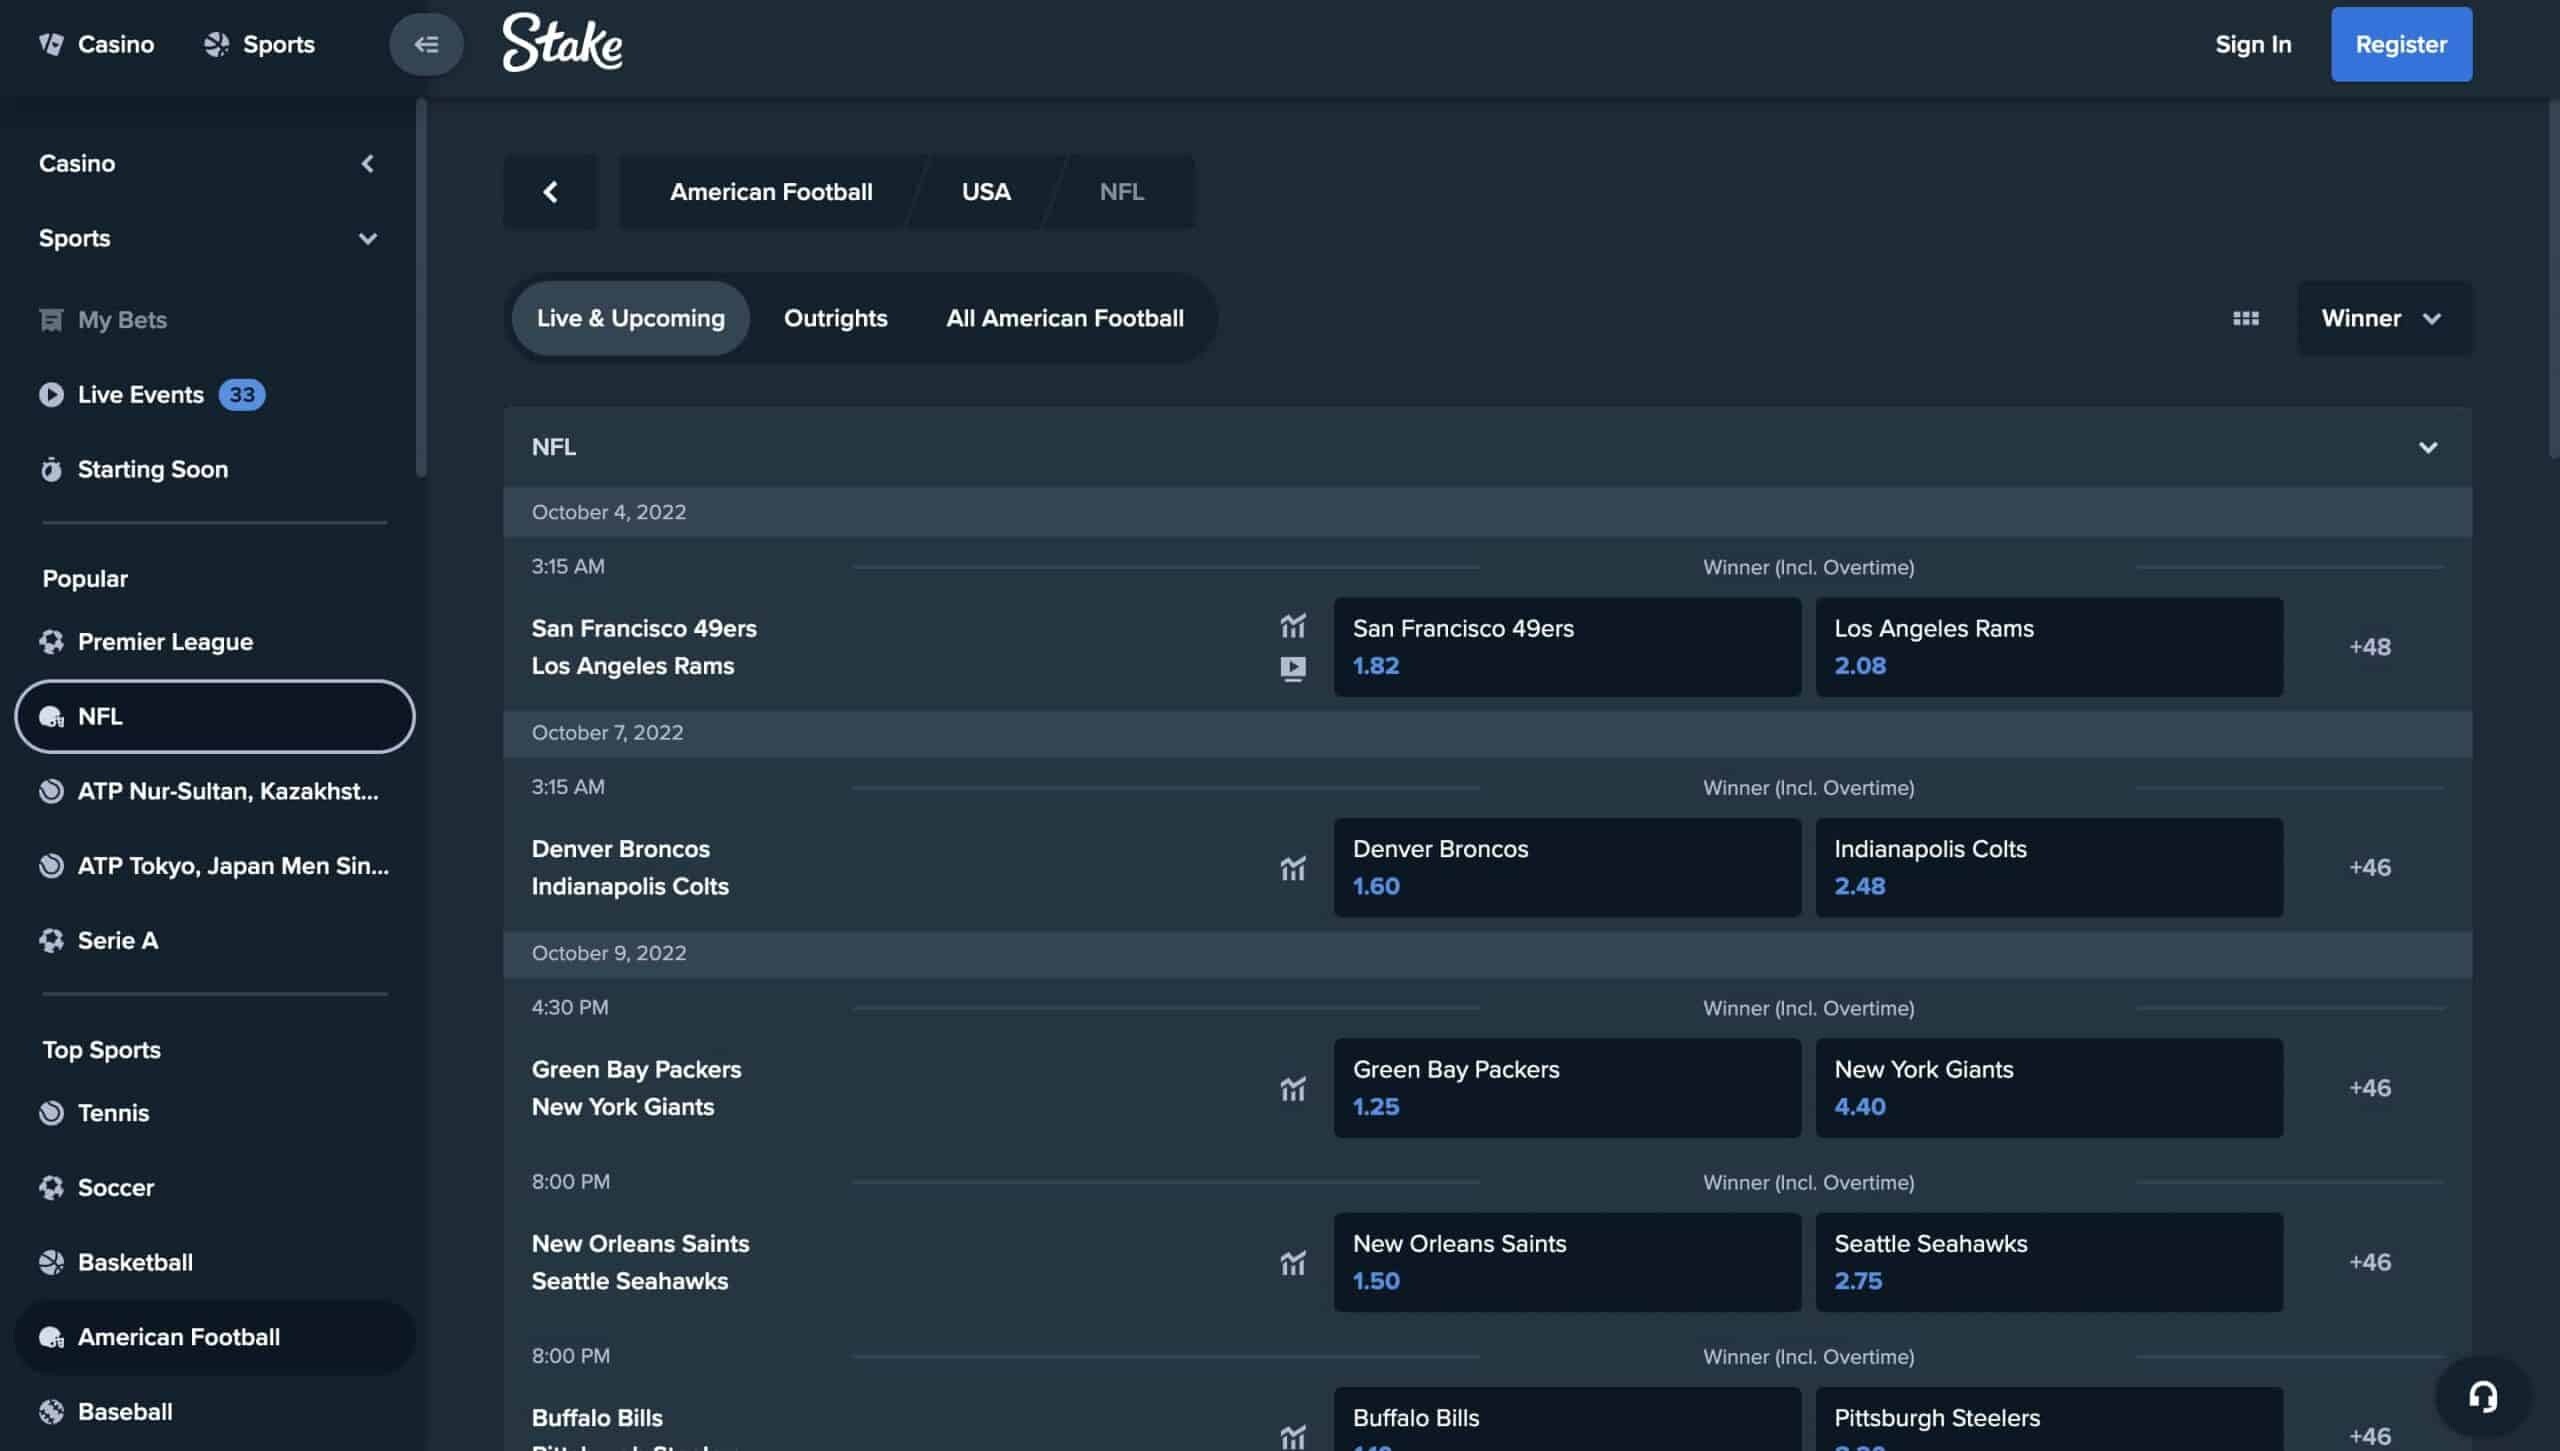Switch to All American Football tab
This screenshot has height=1451, width=2560.
[x=1064, y=318]
